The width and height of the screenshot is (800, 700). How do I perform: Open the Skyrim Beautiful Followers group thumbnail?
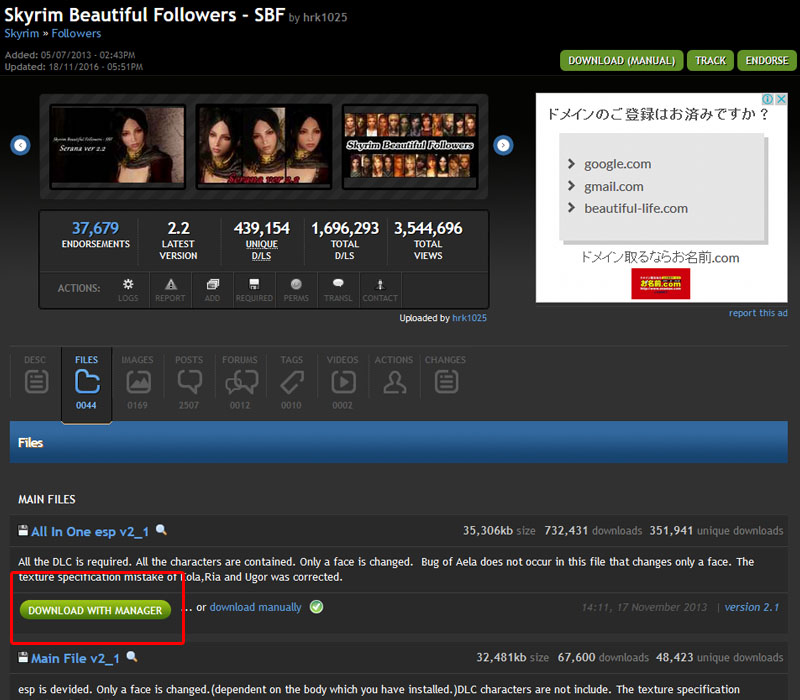pyautogui.click(x=410, y=147)
